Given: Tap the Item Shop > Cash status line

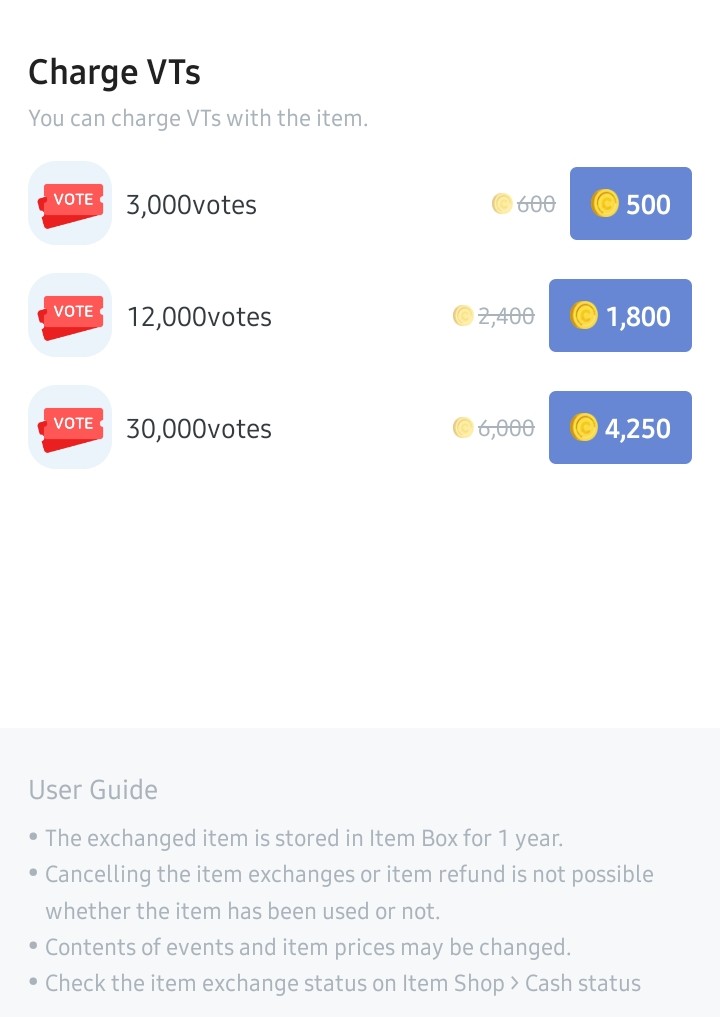Looking at the screenshot, I should coord(342,983).
